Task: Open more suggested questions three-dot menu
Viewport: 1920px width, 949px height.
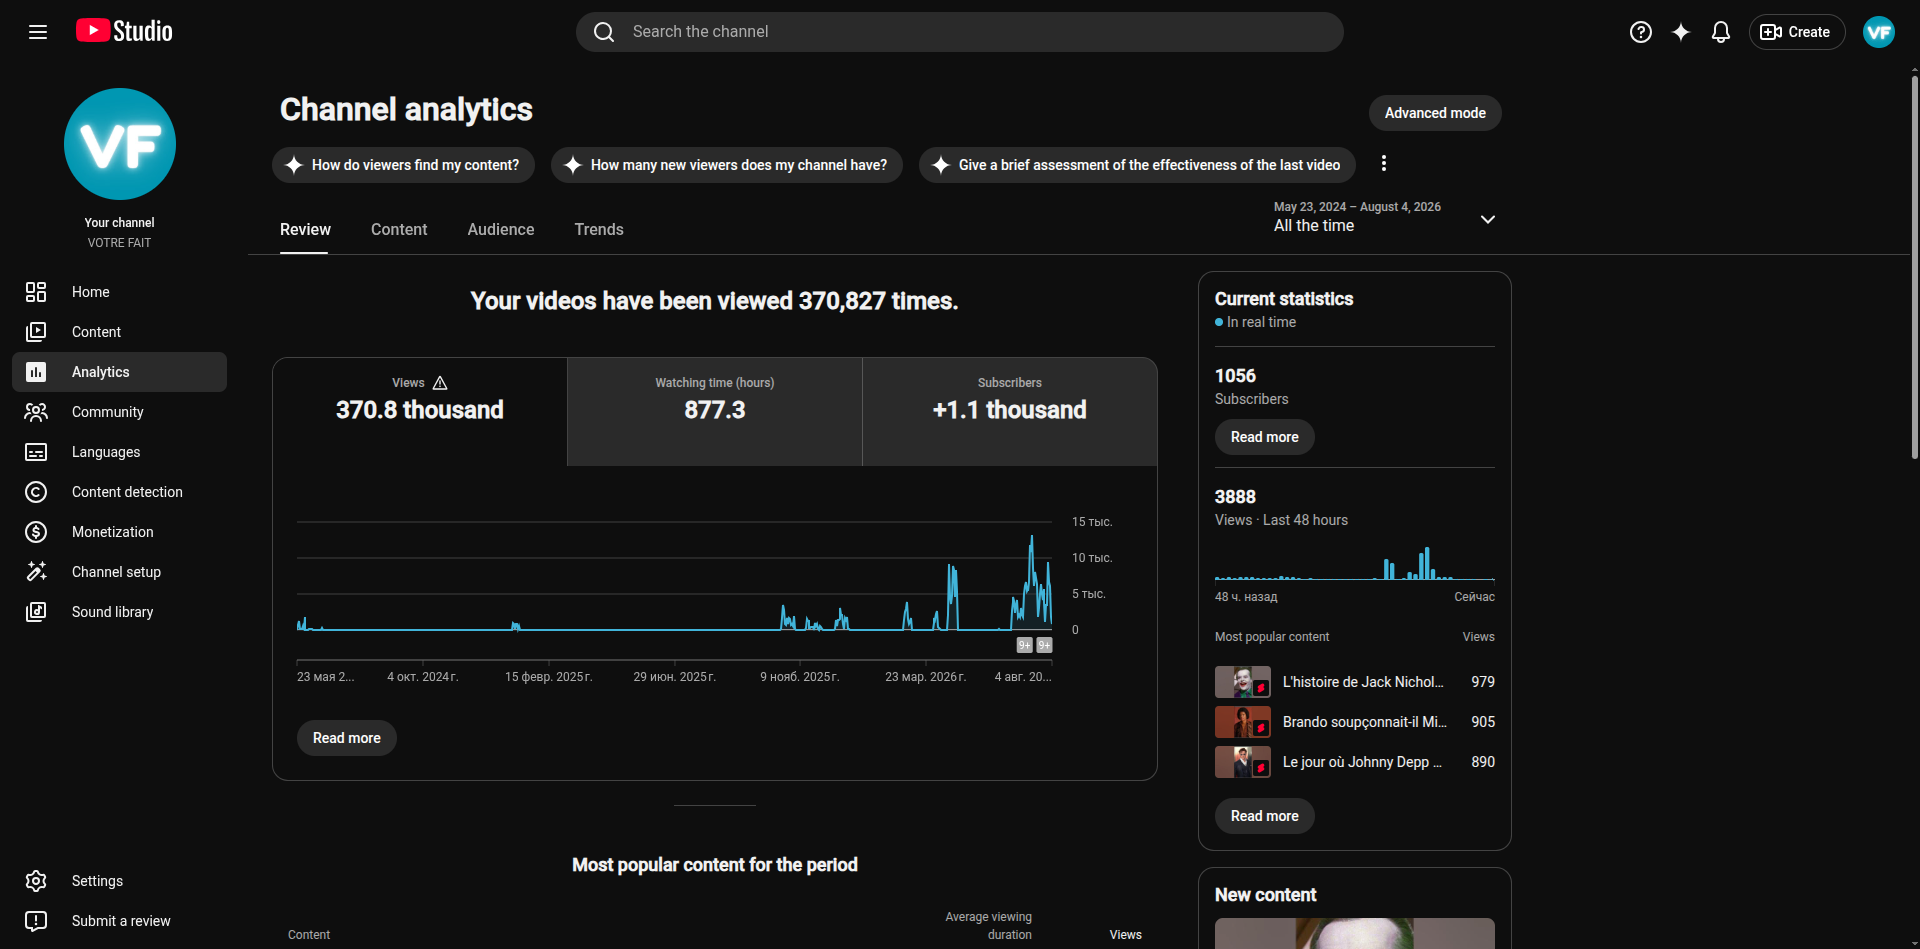Action: click(x=1384, y=164)
